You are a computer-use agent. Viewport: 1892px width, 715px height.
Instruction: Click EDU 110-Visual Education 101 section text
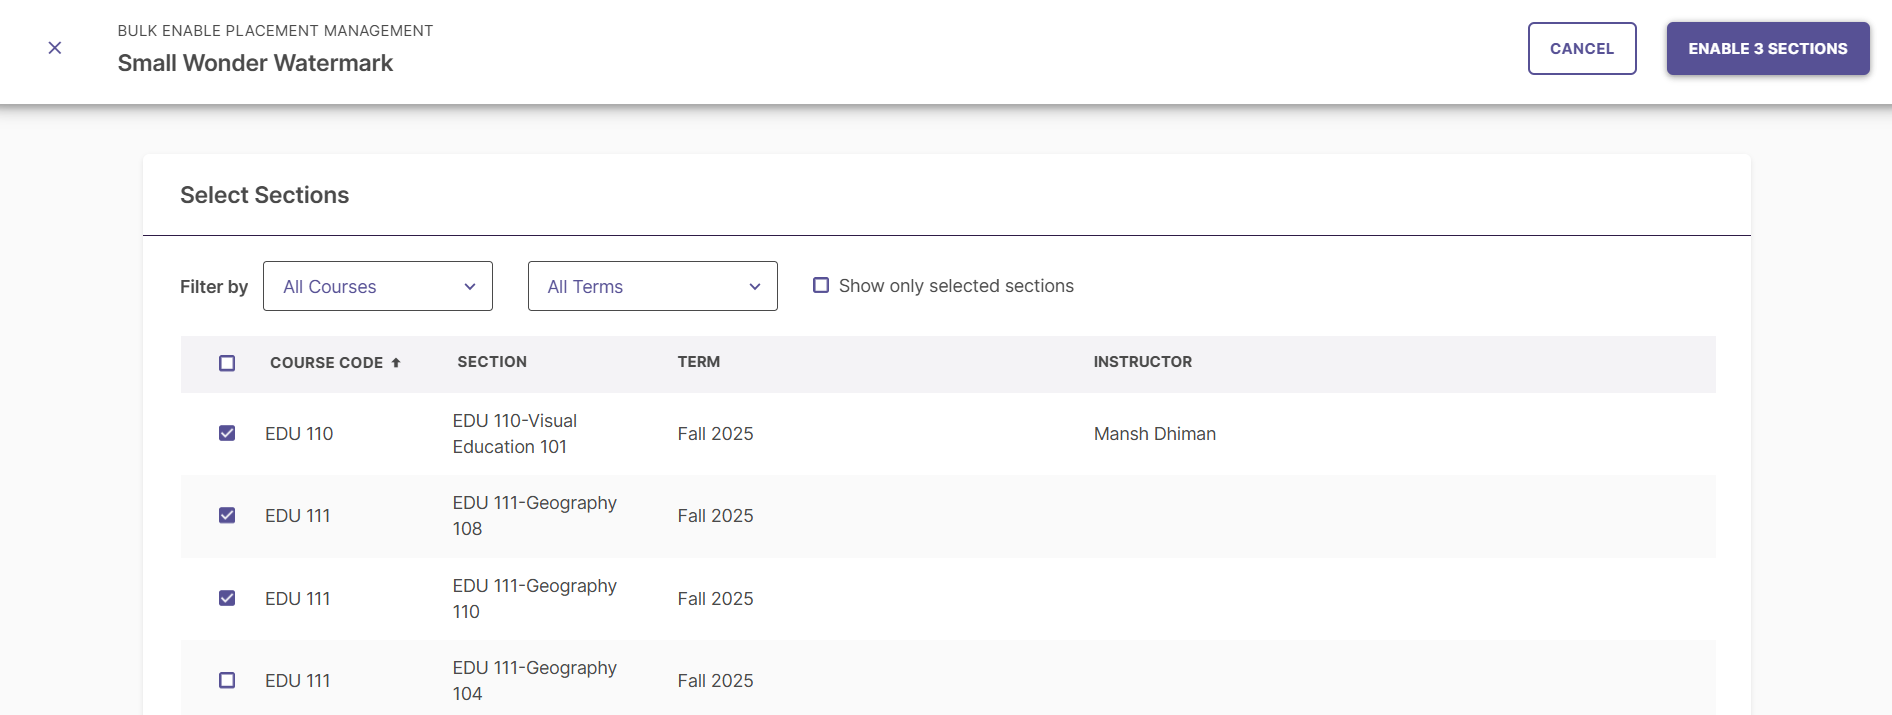coord(515,434)
